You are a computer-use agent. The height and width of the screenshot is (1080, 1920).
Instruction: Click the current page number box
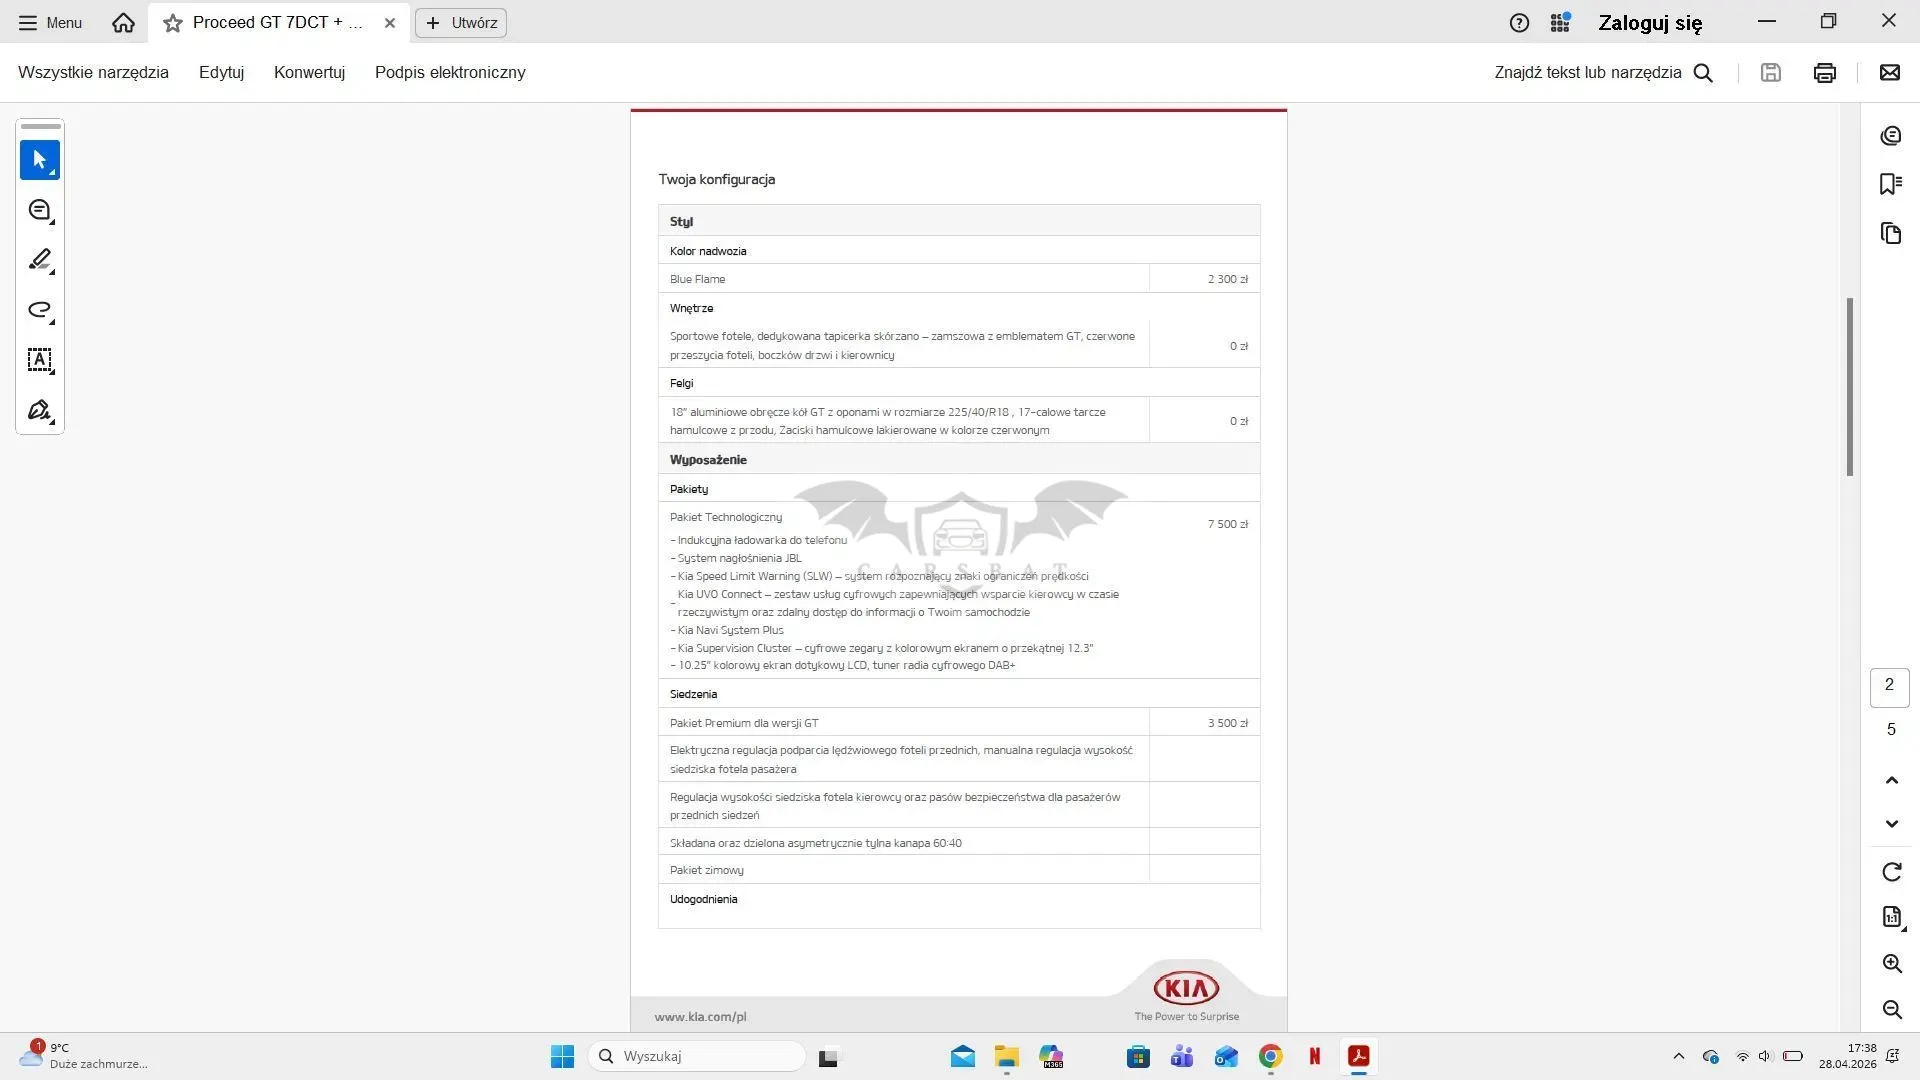1889,686
